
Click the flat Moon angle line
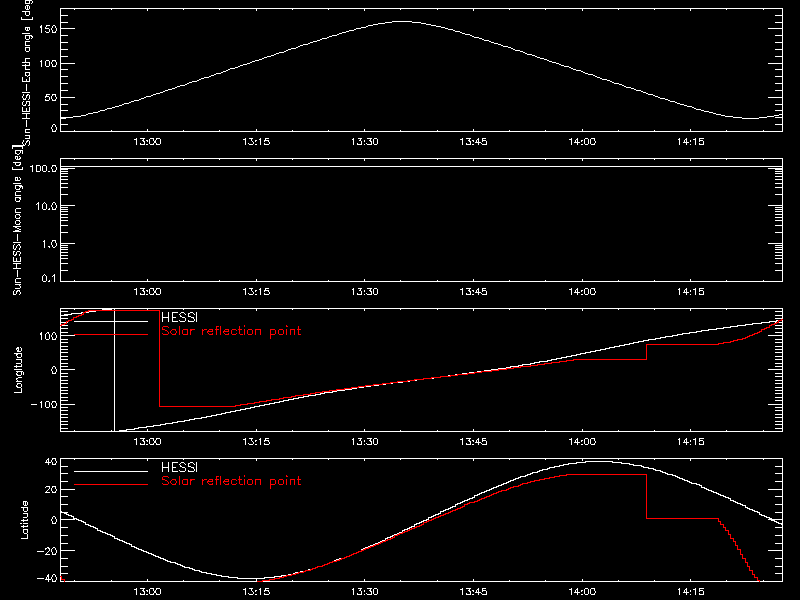click(x=421, y=166)
